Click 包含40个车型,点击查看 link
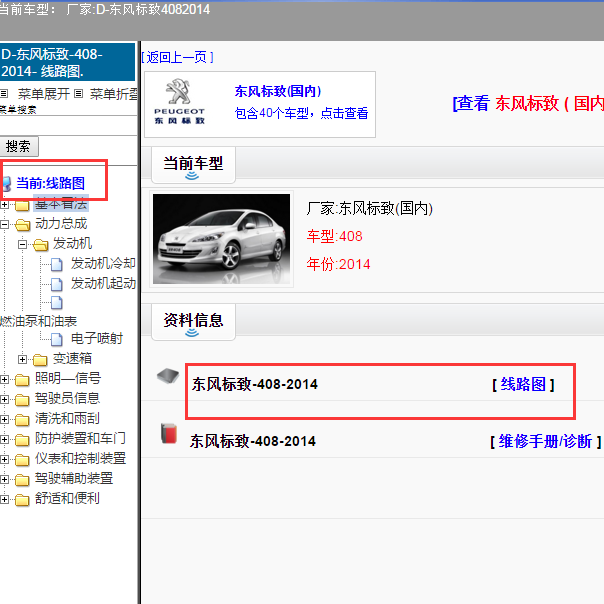Viewport: 604px width, 604px height. point(301,113)
